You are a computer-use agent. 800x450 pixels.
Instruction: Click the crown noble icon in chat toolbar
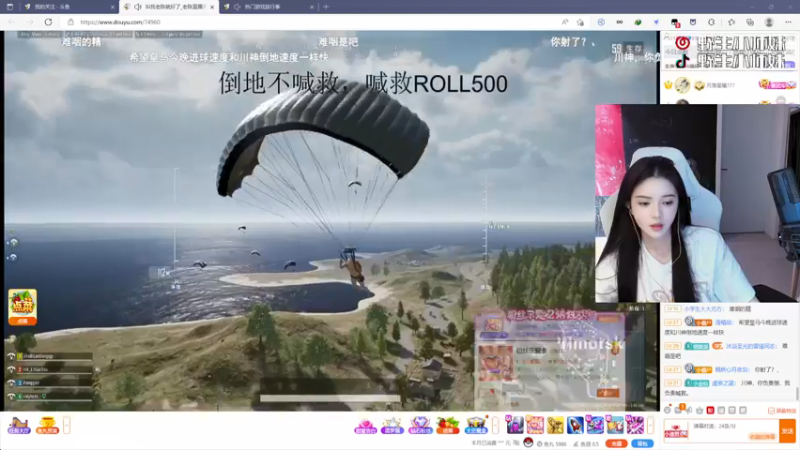point(699,410)
